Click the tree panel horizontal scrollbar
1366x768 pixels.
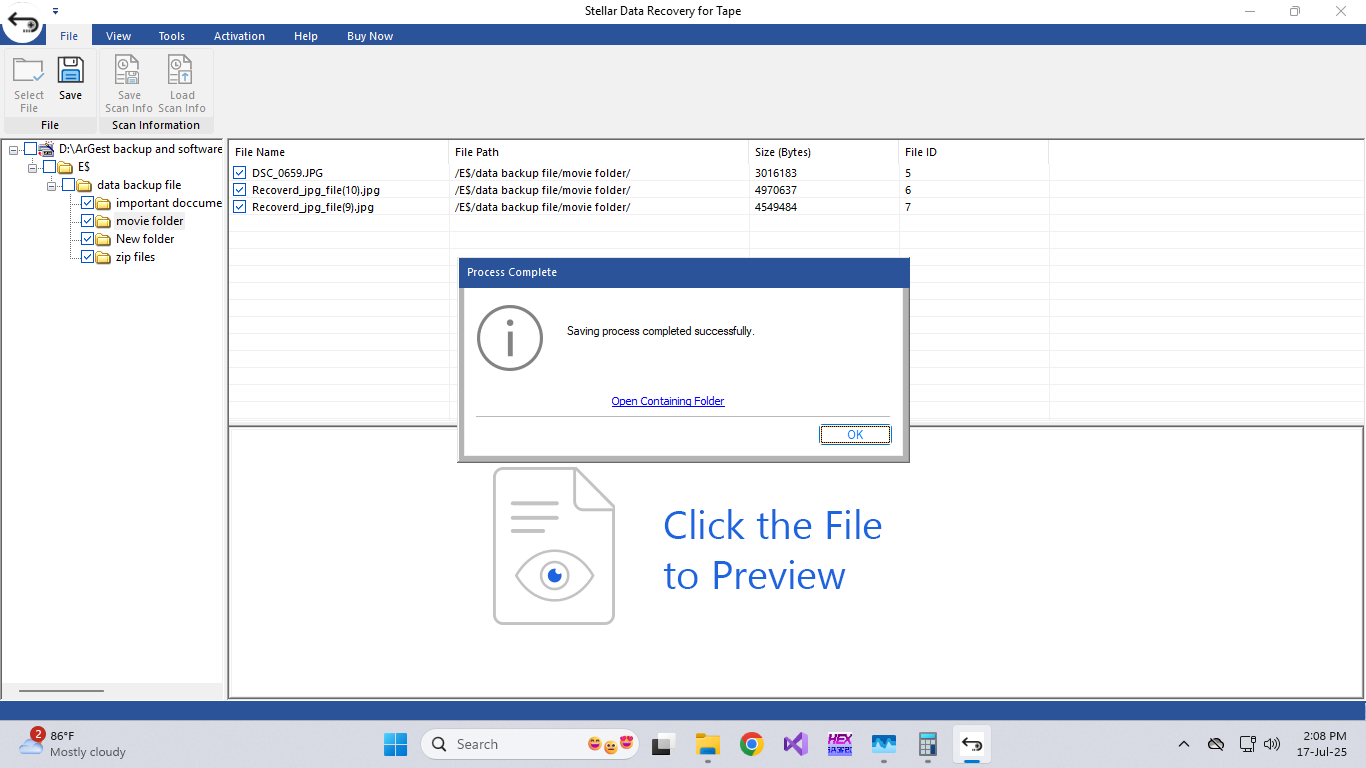(x=61, y=691)
